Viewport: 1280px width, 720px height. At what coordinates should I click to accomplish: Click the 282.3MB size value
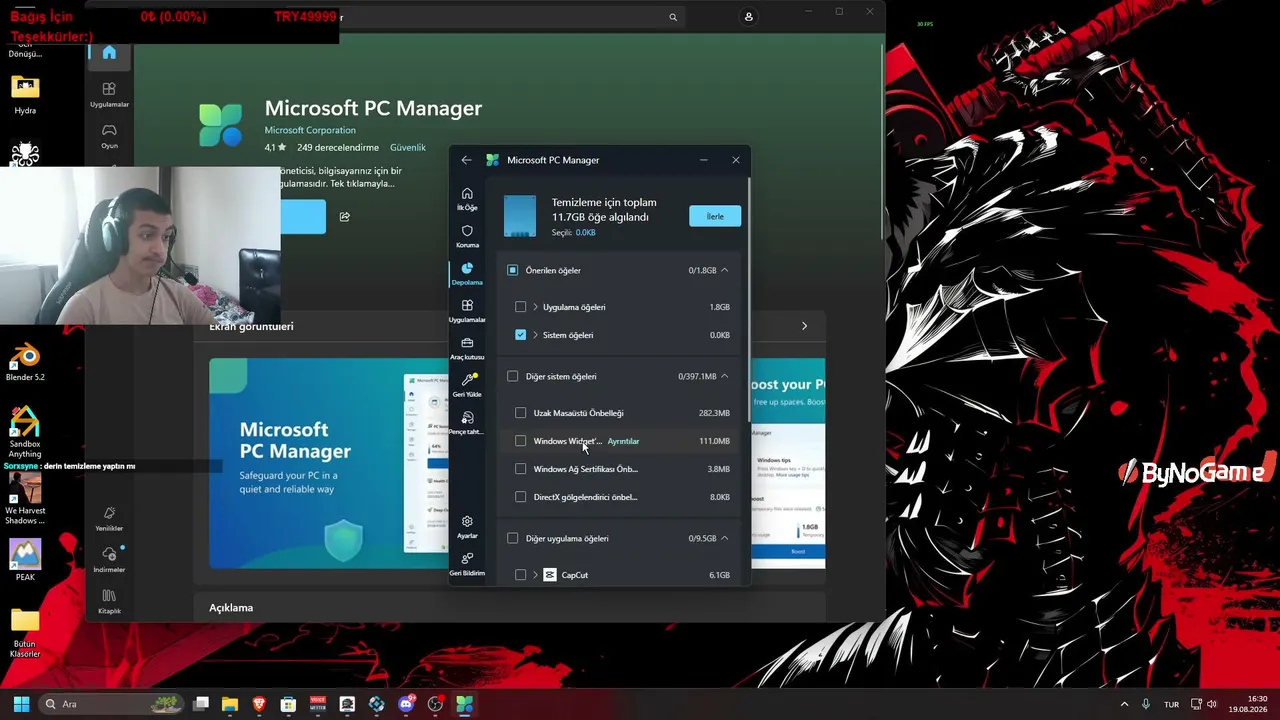[x=714, y=413]
